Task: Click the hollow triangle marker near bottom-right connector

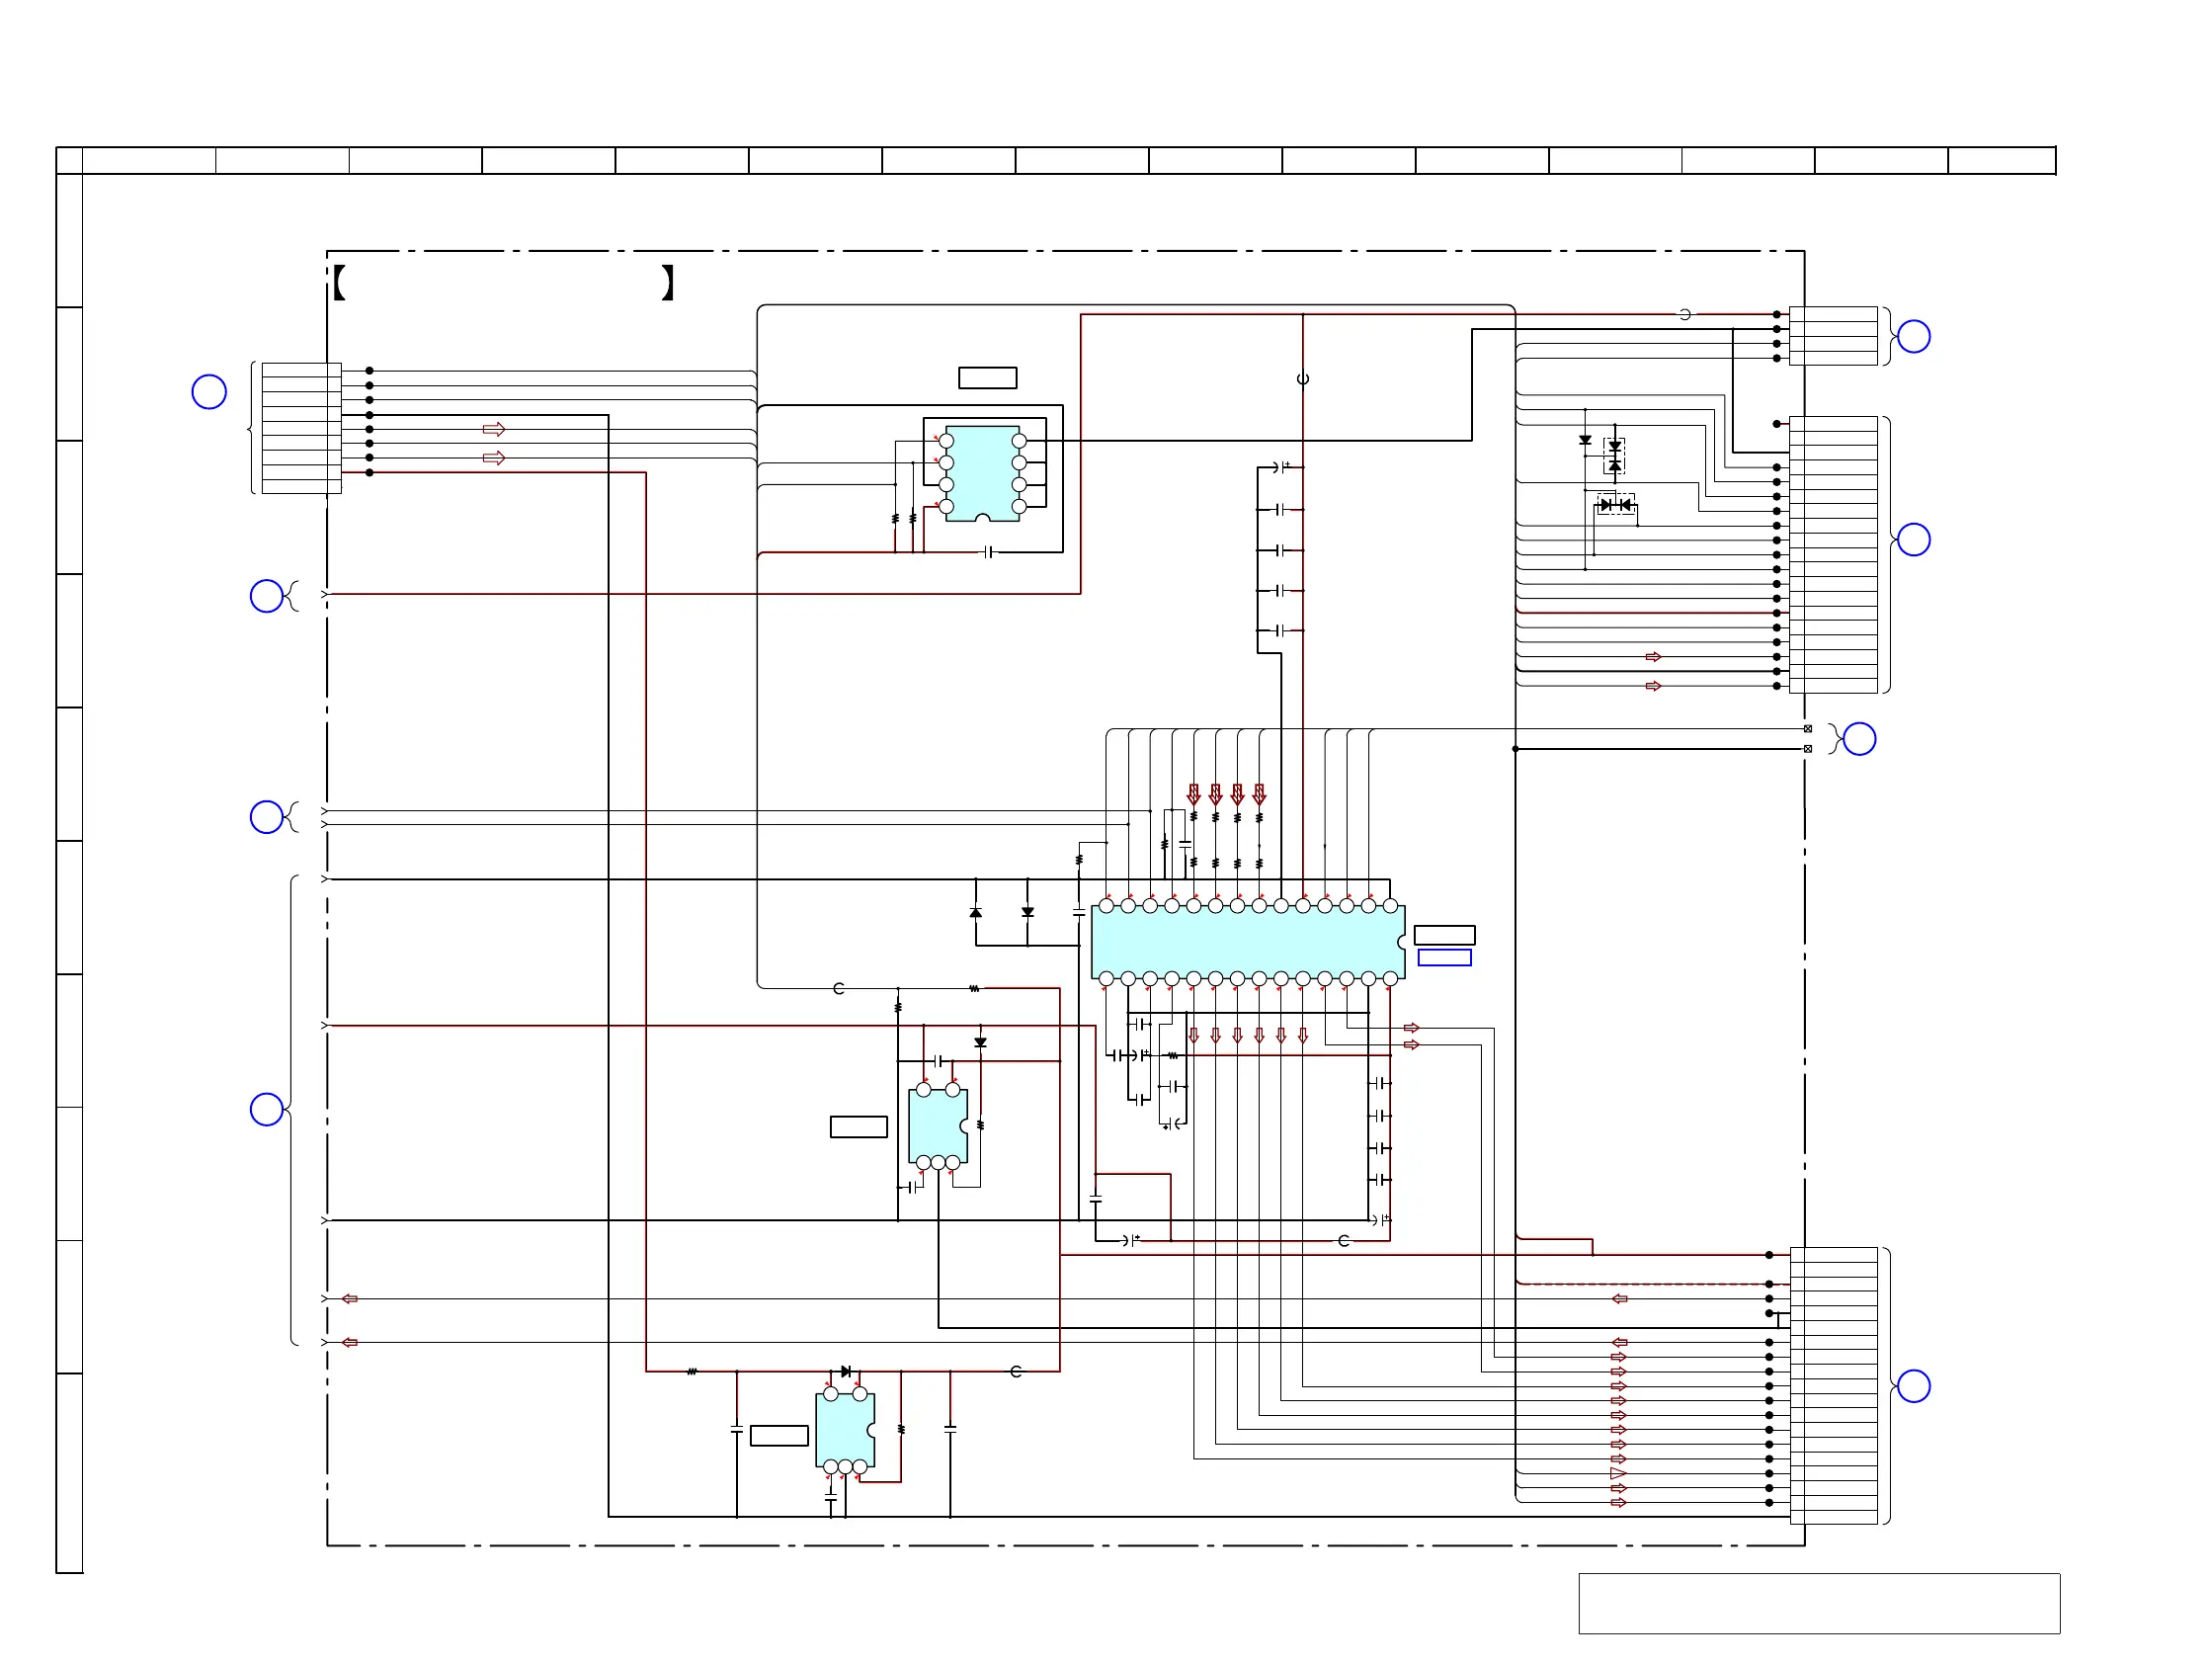Action: [x=1618, y=1473]
